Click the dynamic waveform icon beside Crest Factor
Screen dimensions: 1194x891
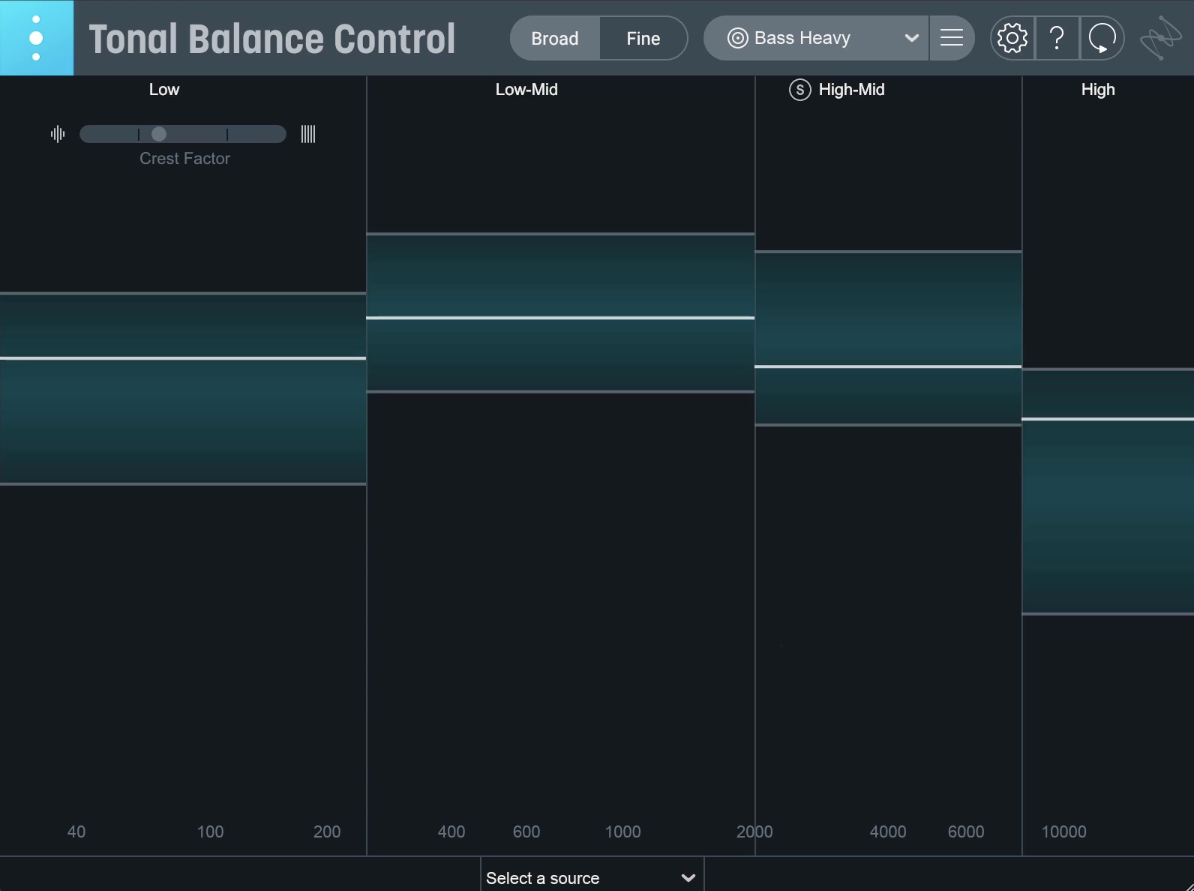click(58, 134)
